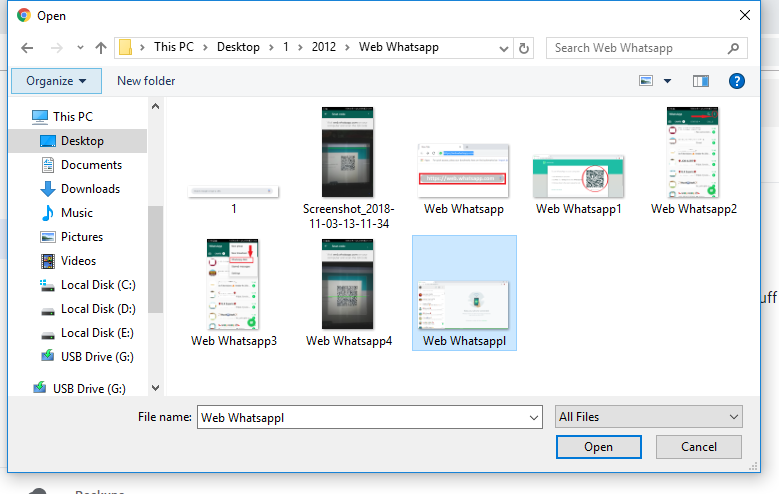Open Documents in the navigation pane

[81, 165]
